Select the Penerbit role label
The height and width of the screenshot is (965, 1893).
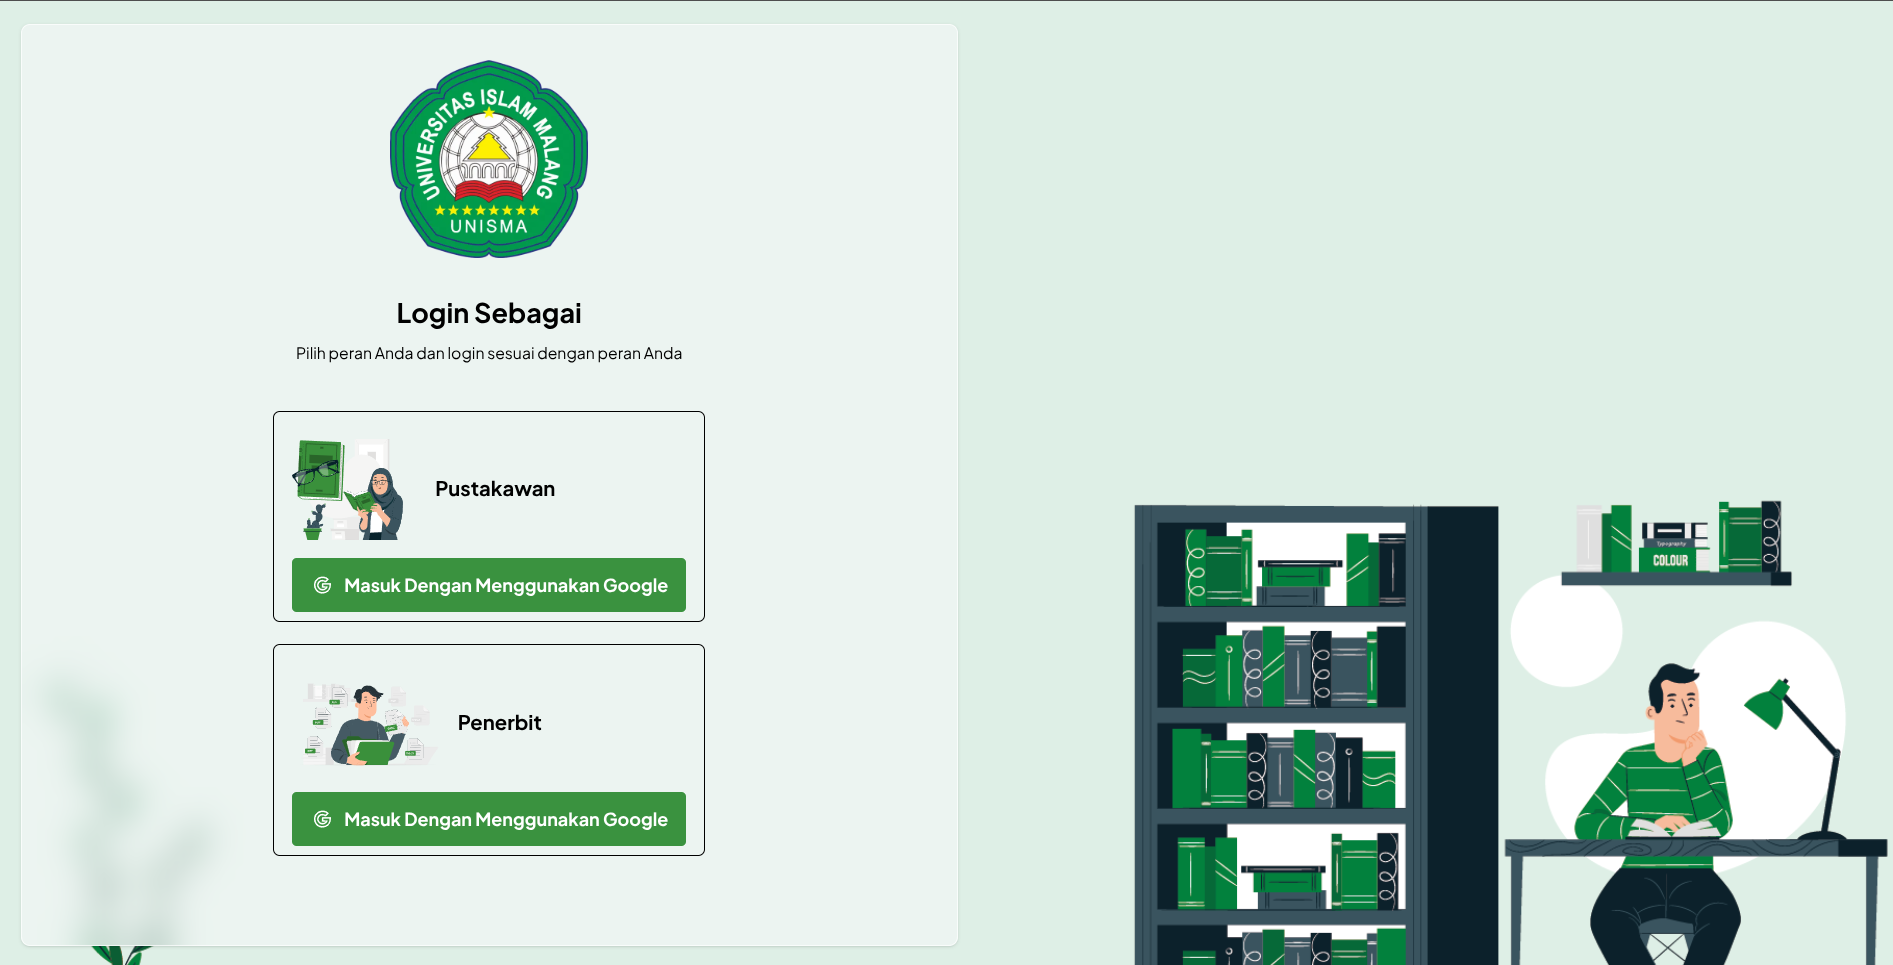[499, 723]
